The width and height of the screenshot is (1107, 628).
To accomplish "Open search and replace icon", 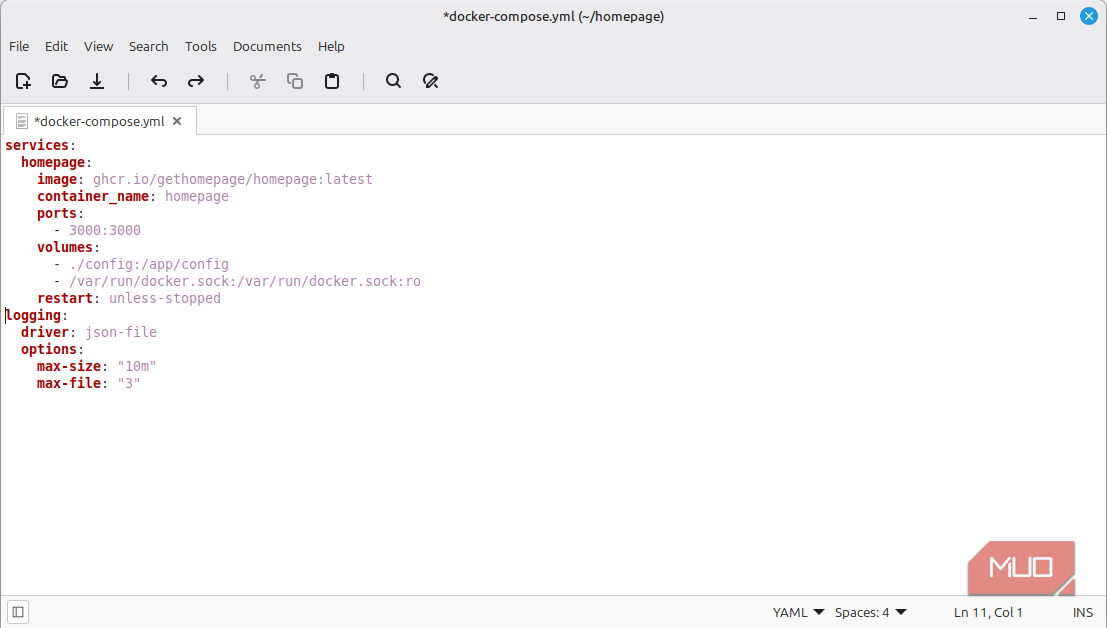I will [431, 81].
